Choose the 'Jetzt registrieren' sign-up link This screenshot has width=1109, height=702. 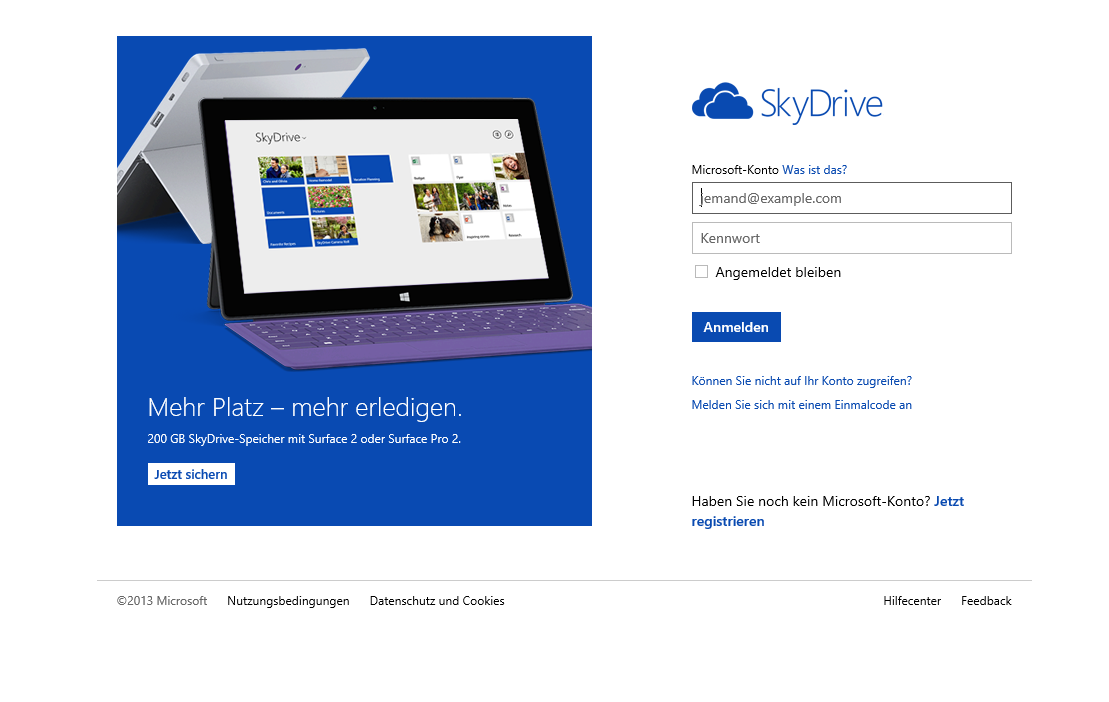(x=828, y=511)
